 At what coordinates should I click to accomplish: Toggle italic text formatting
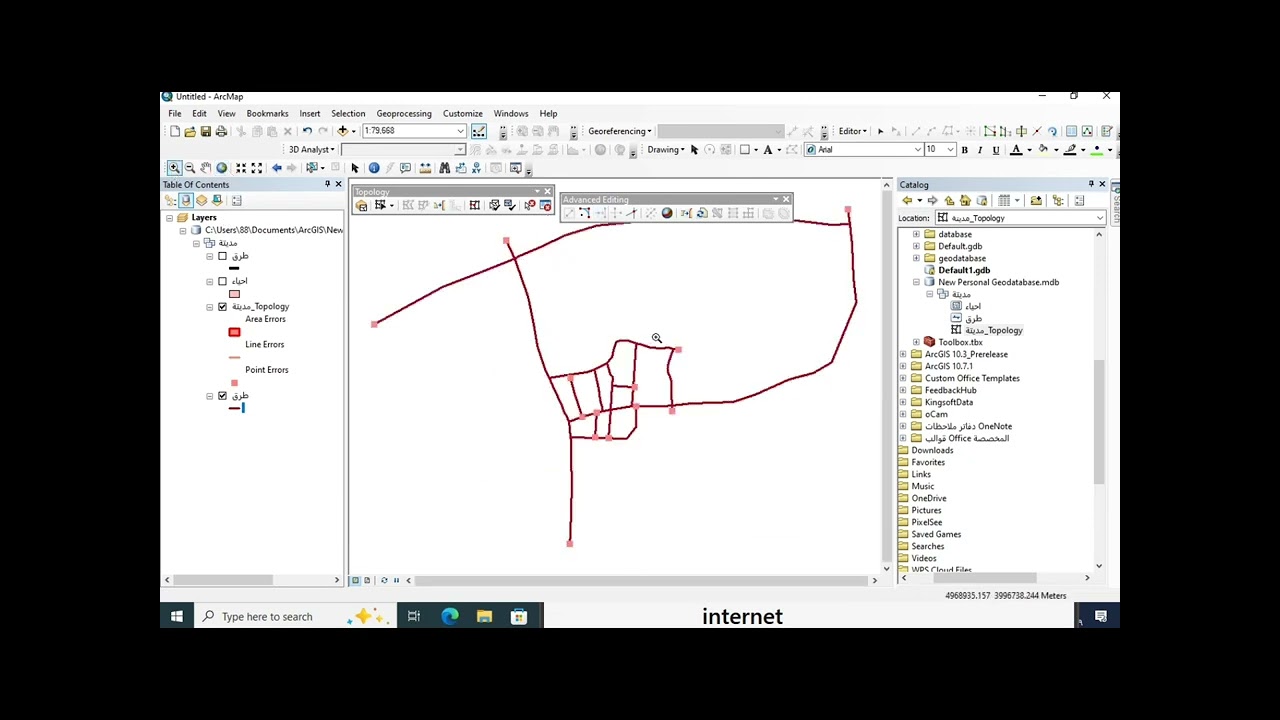point(980,150)
